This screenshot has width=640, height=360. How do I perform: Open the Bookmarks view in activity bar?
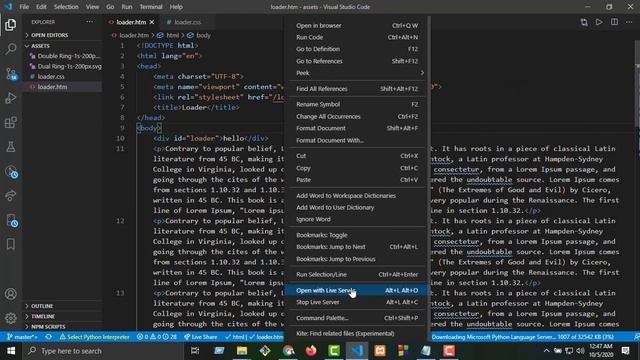(x=11, y=244)
